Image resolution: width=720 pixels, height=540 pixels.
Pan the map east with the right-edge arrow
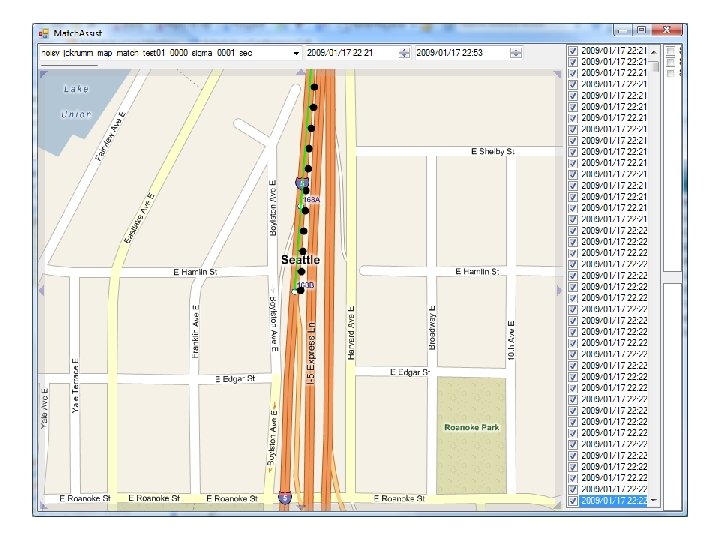(559, 290)
